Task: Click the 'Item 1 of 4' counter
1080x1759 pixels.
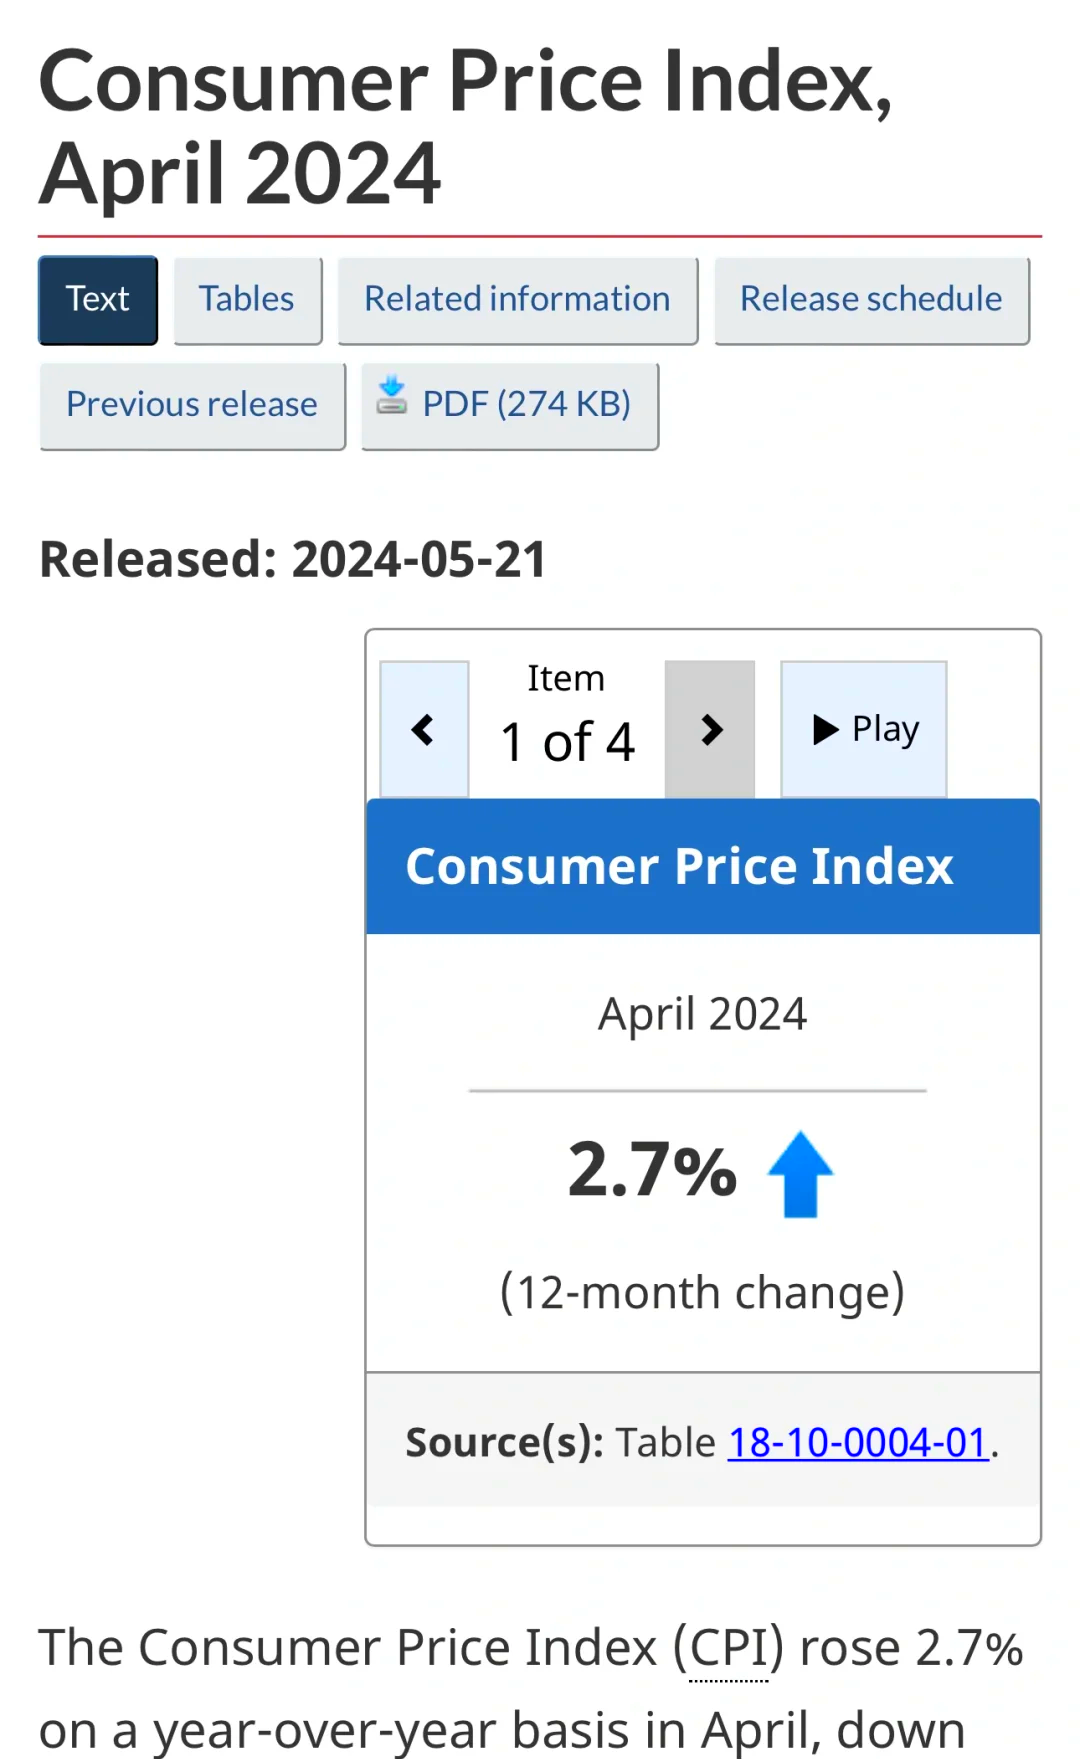Action: tap(567, 715)
